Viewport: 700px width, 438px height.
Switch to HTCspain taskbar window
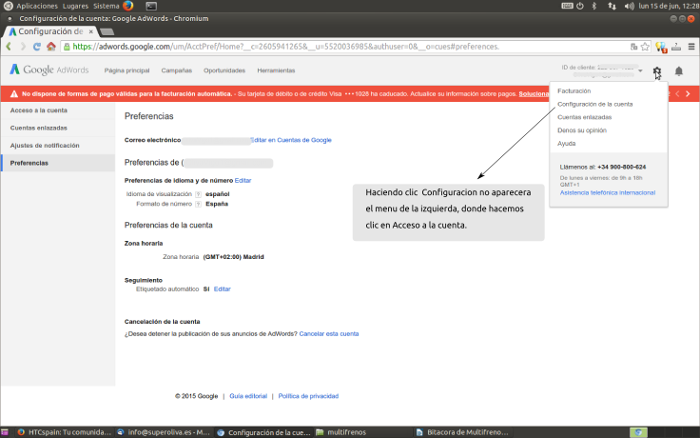(64, 432)
